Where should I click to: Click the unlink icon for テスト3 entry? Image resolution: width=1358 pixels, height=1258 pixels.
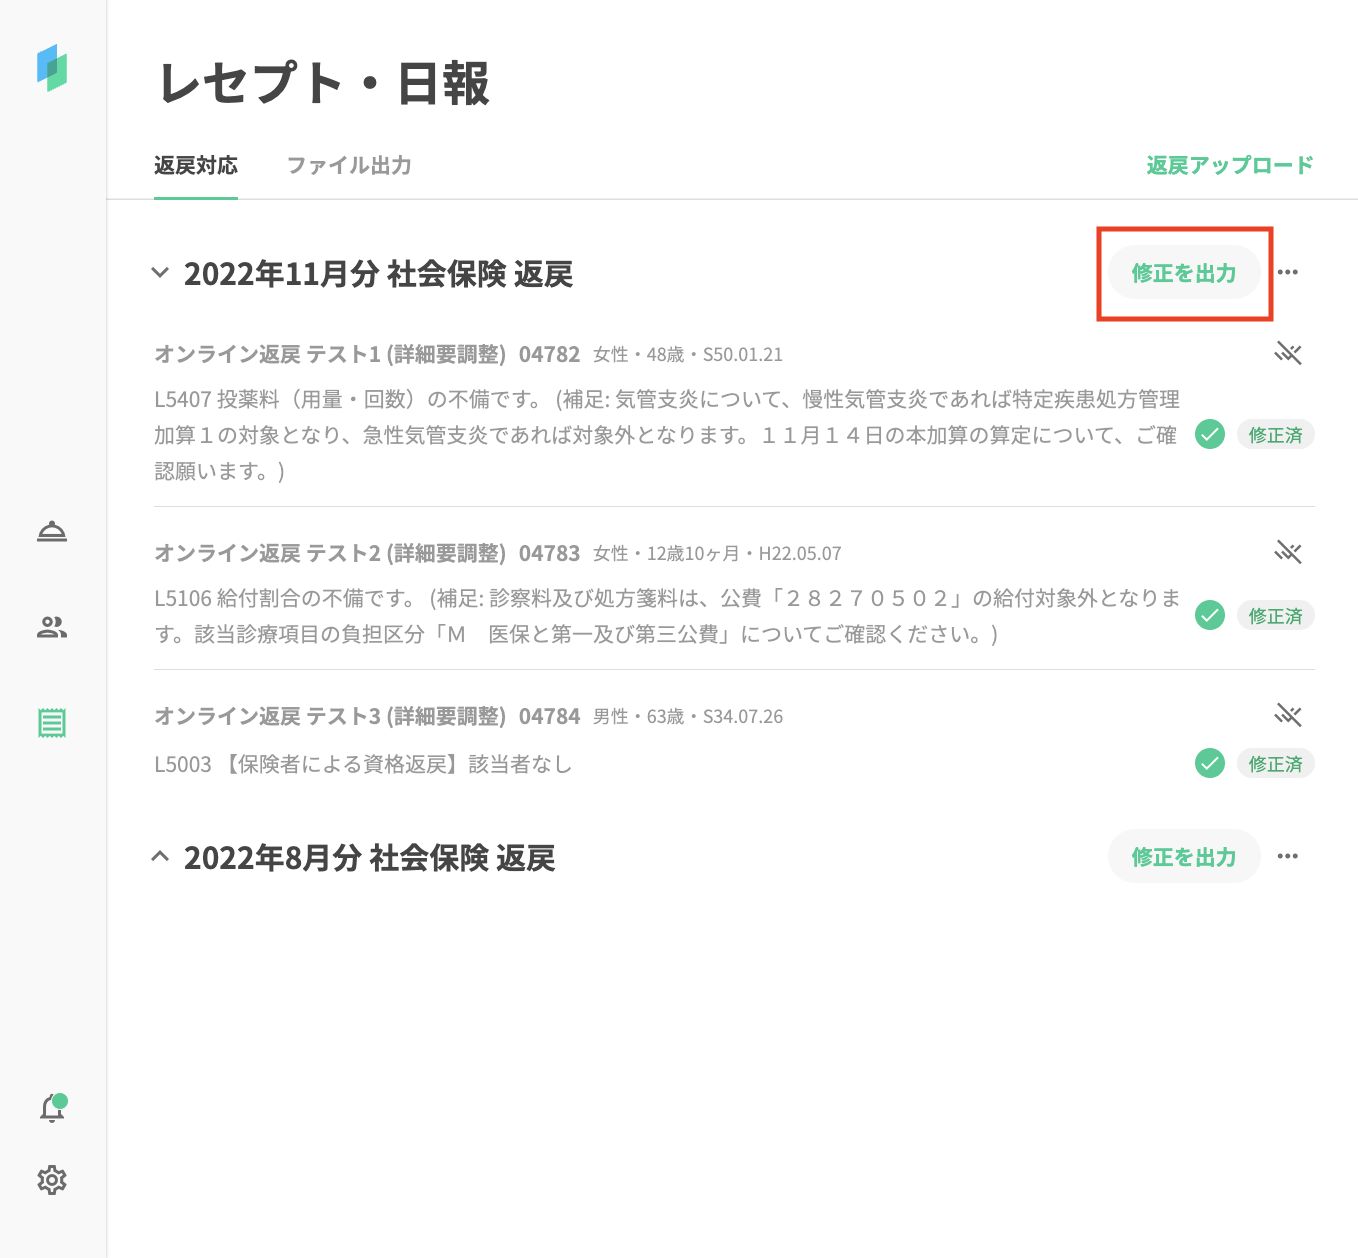click(x=1288, y=715)
